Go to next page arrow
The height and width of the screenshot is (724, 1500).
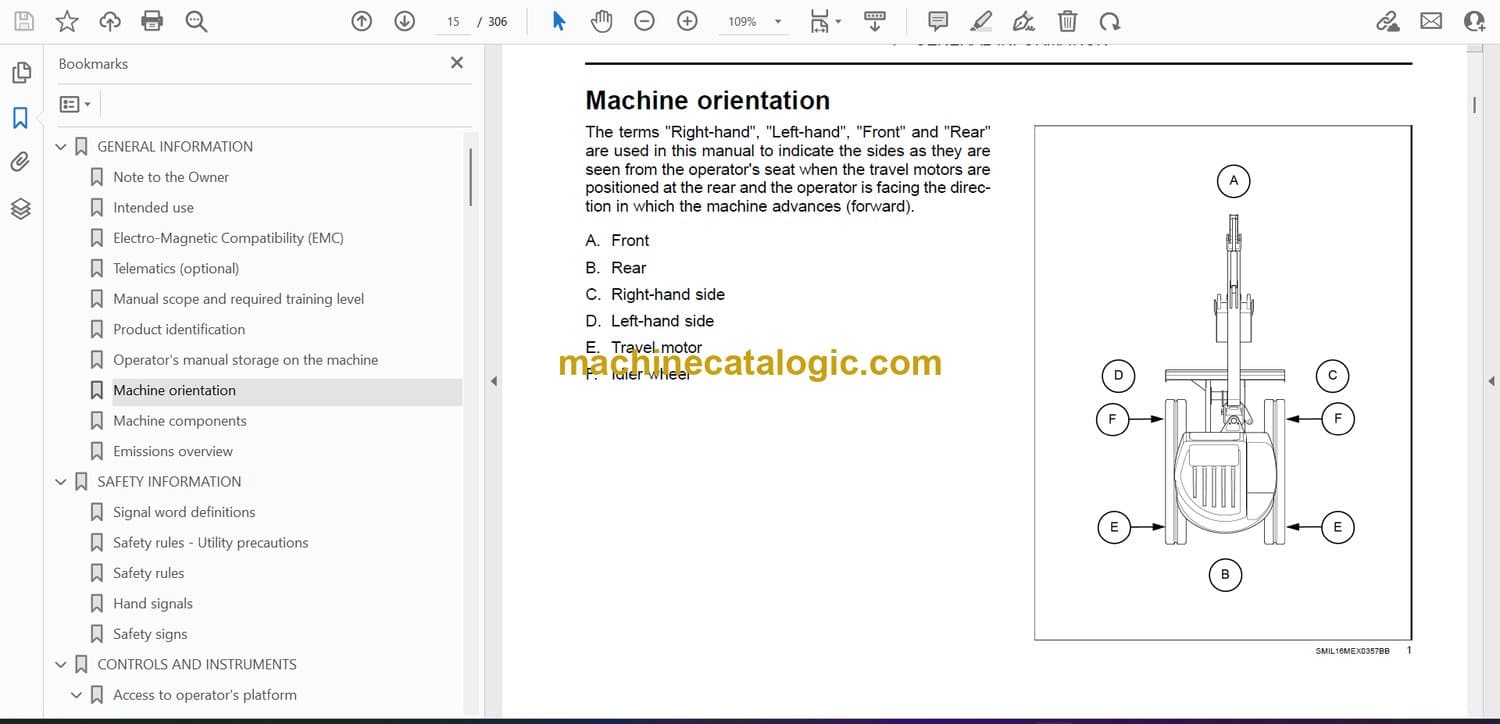pyautogui.click(x=405, y=21)
